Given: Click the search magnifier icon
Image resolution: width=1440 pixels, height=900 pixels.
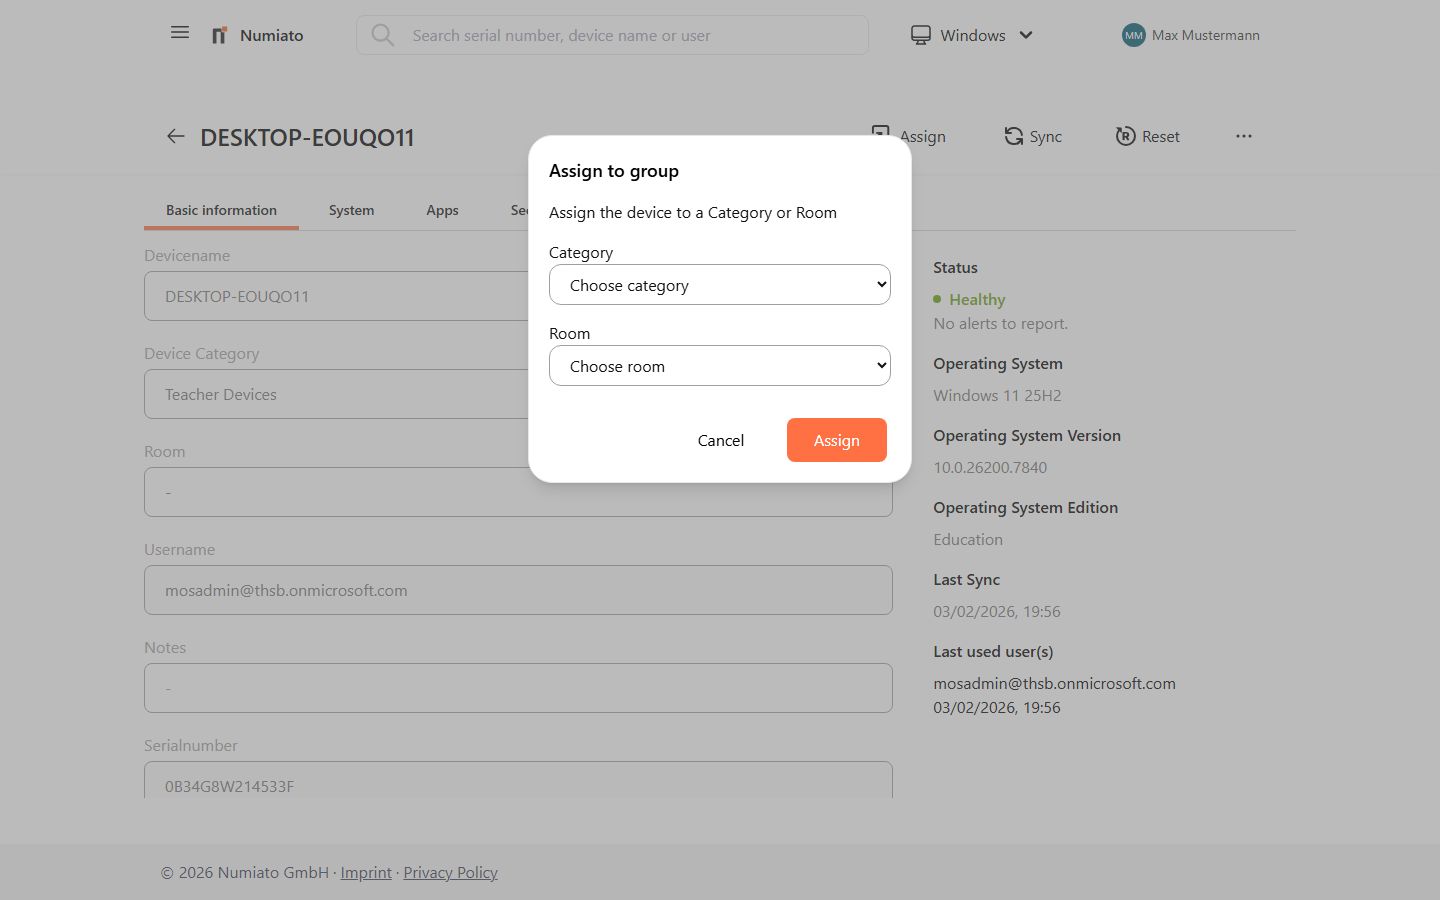Looking at the screenshot, I should 383,35.
